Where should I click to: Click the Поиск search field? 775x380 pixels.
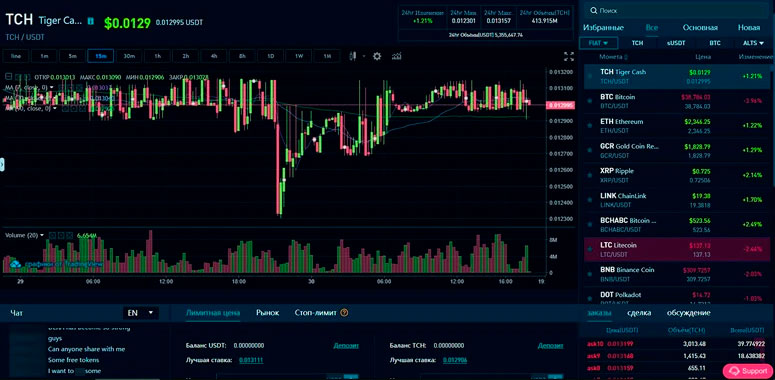coord(676,10)
